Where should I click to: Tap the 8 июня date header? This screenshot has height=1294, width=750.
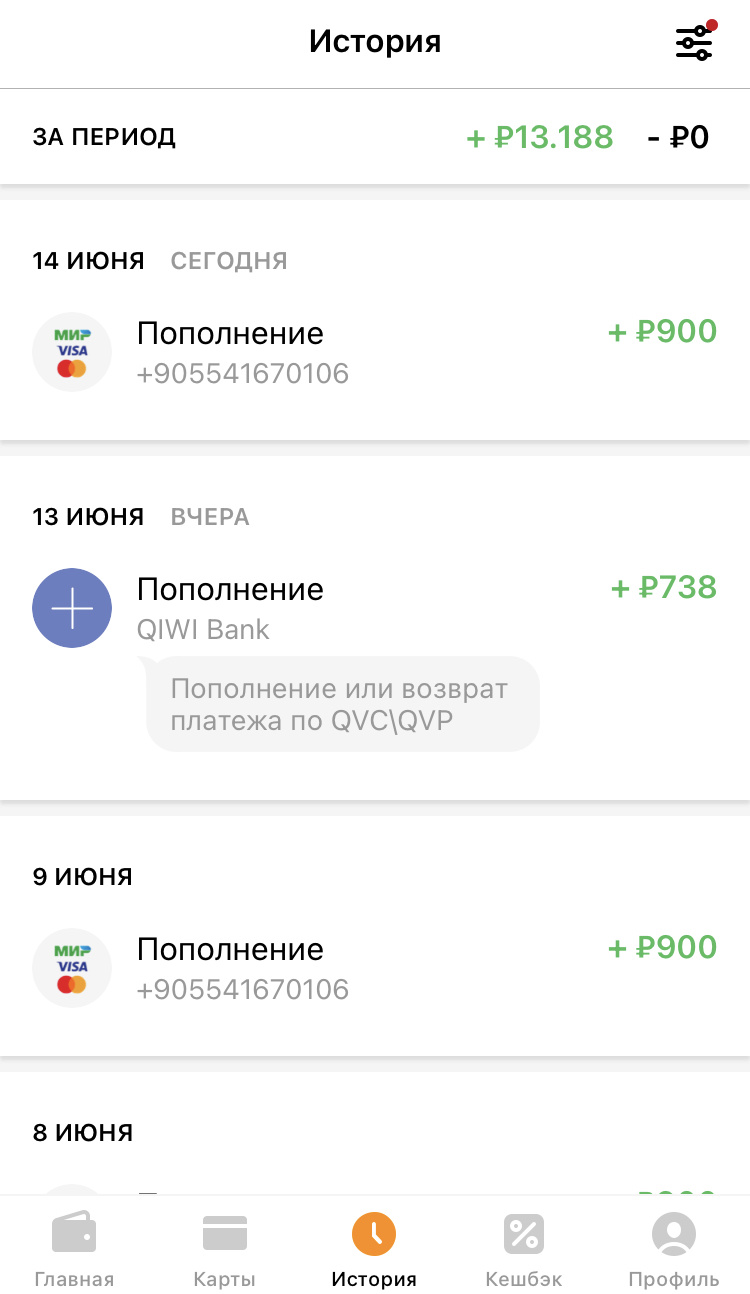tap(83, 1132)
